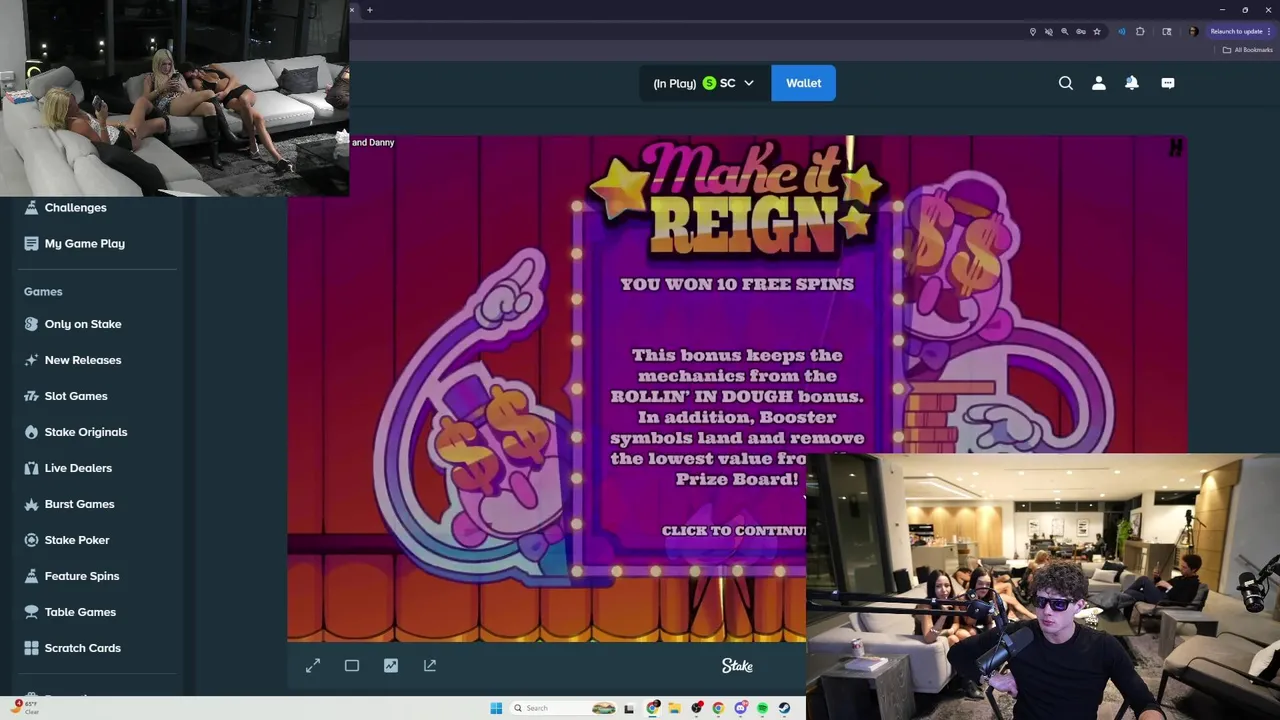The image size is (1280, 720).
Task: Open the tab search icon
Action: pyautogui.click(x=1166, y=31)
